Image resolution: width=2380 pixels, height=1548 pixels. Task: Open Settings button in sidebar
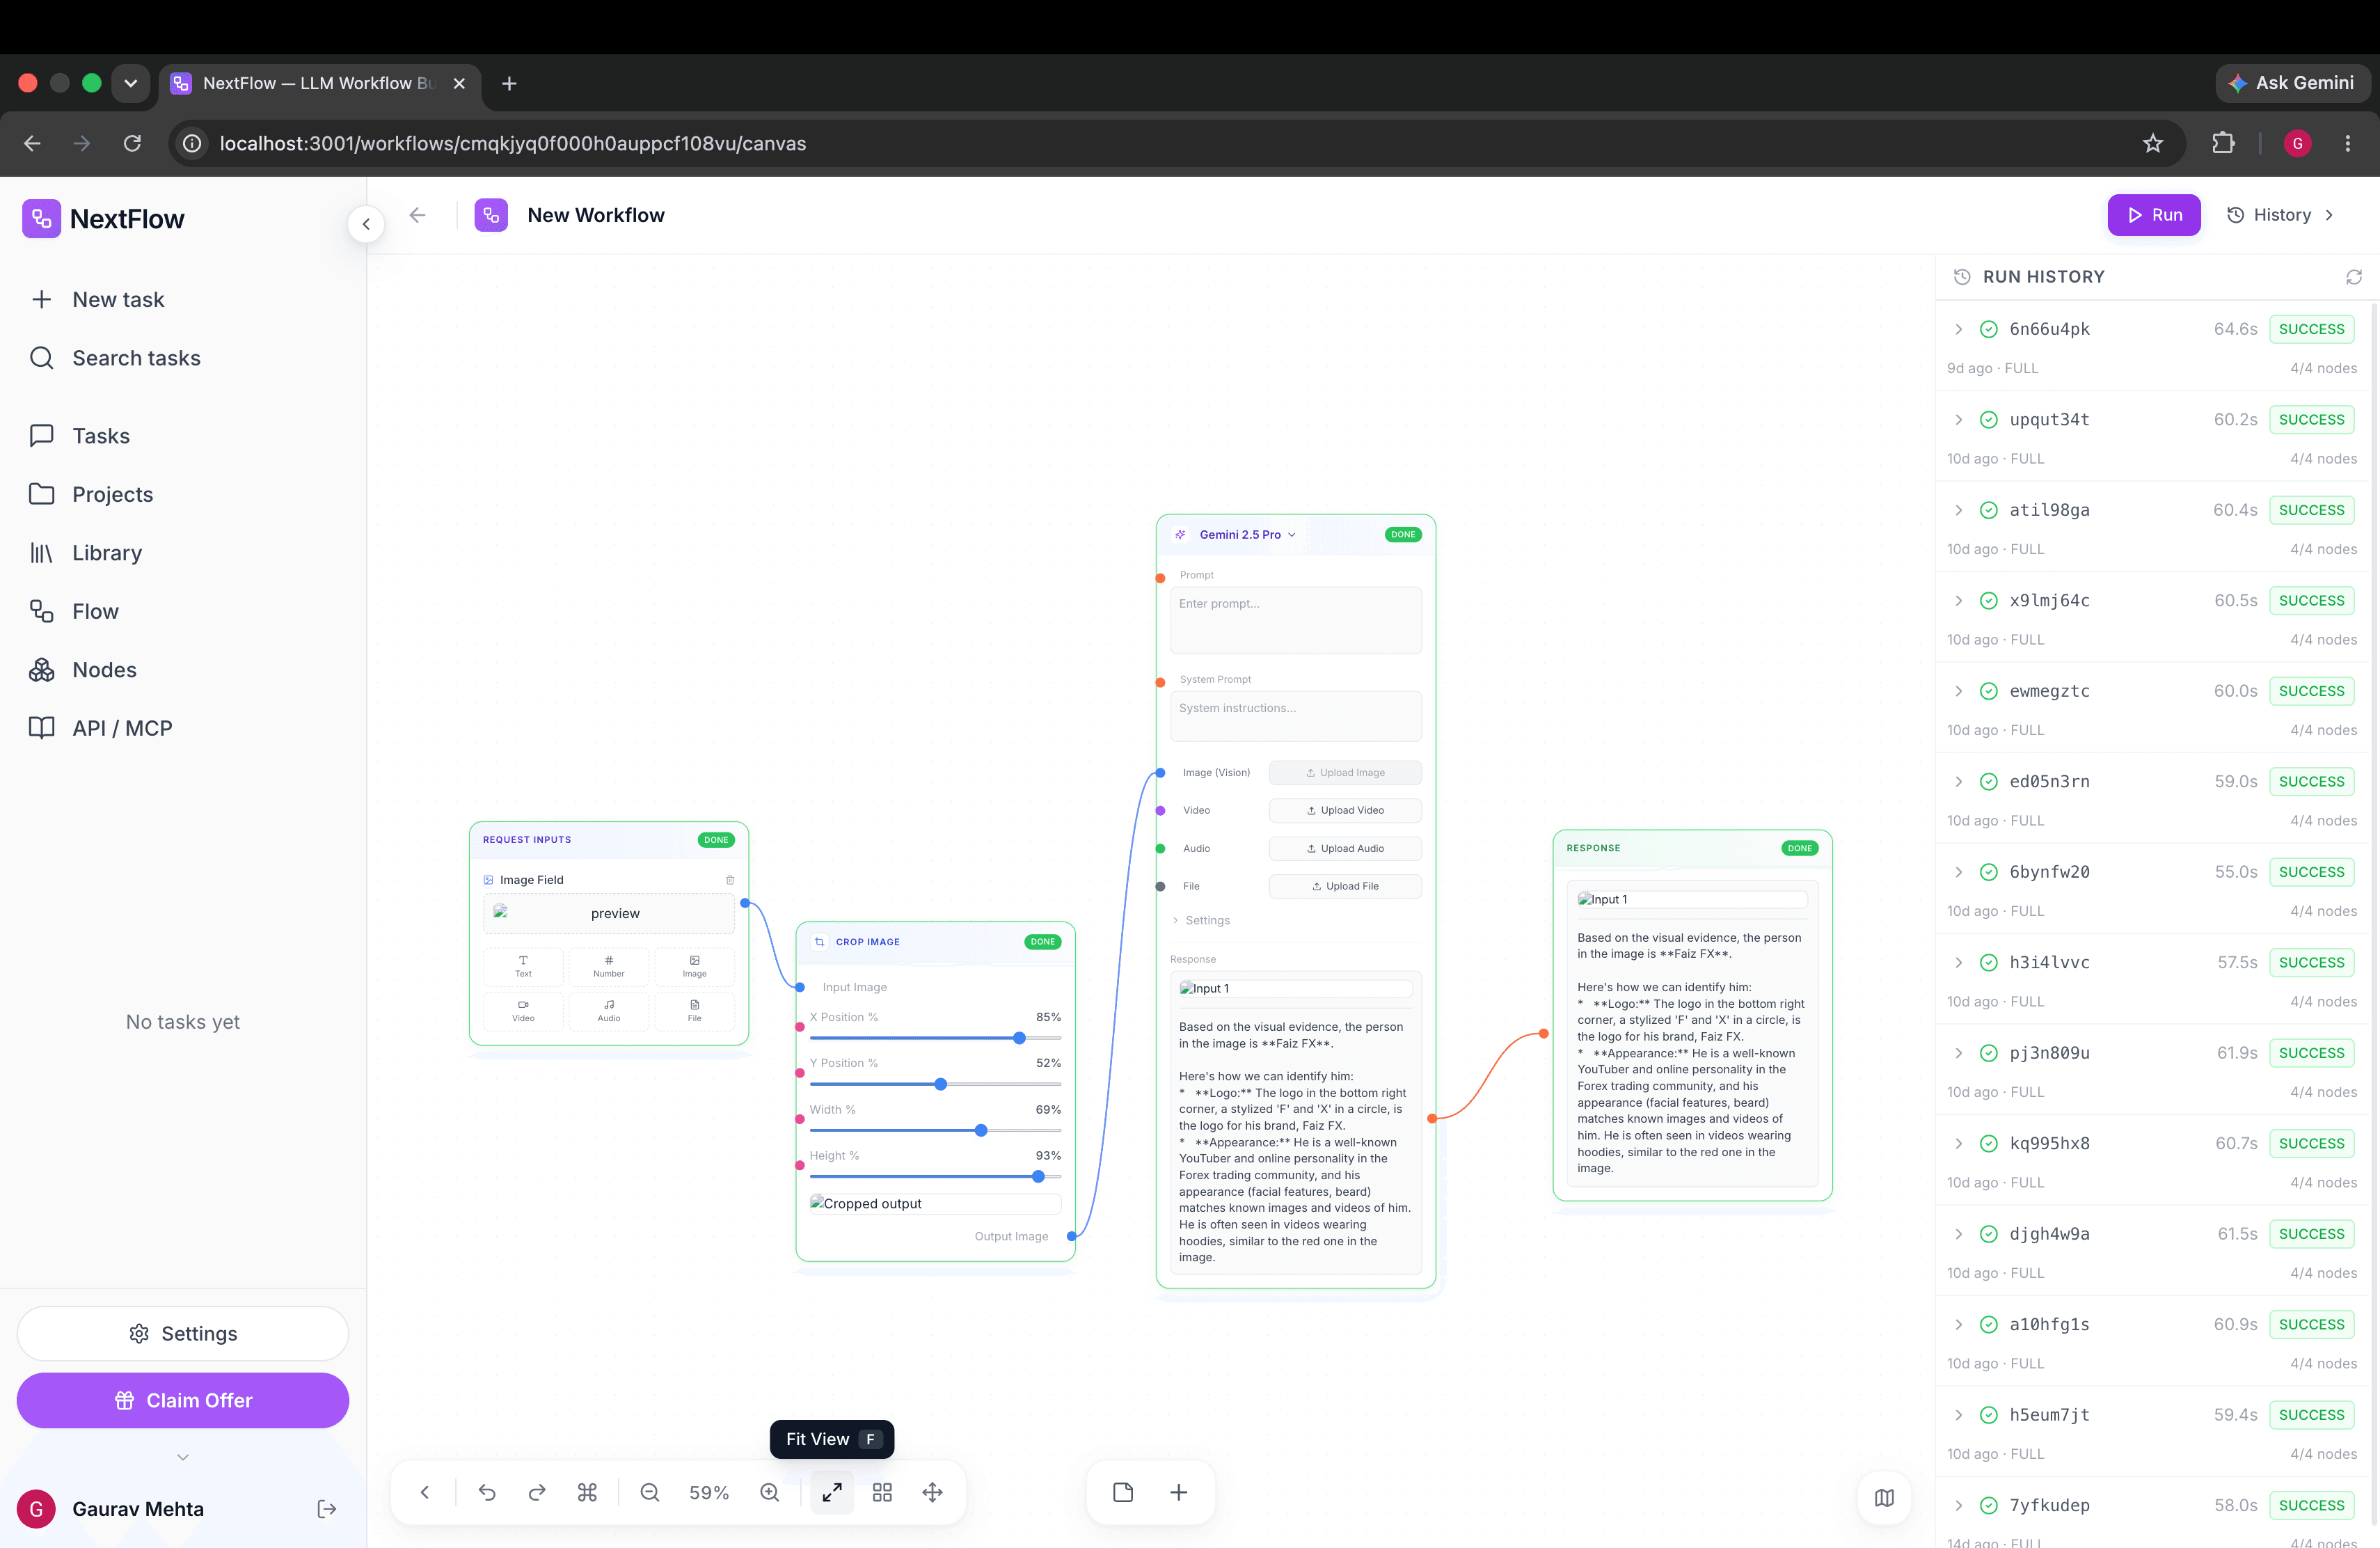point(183,1334)
